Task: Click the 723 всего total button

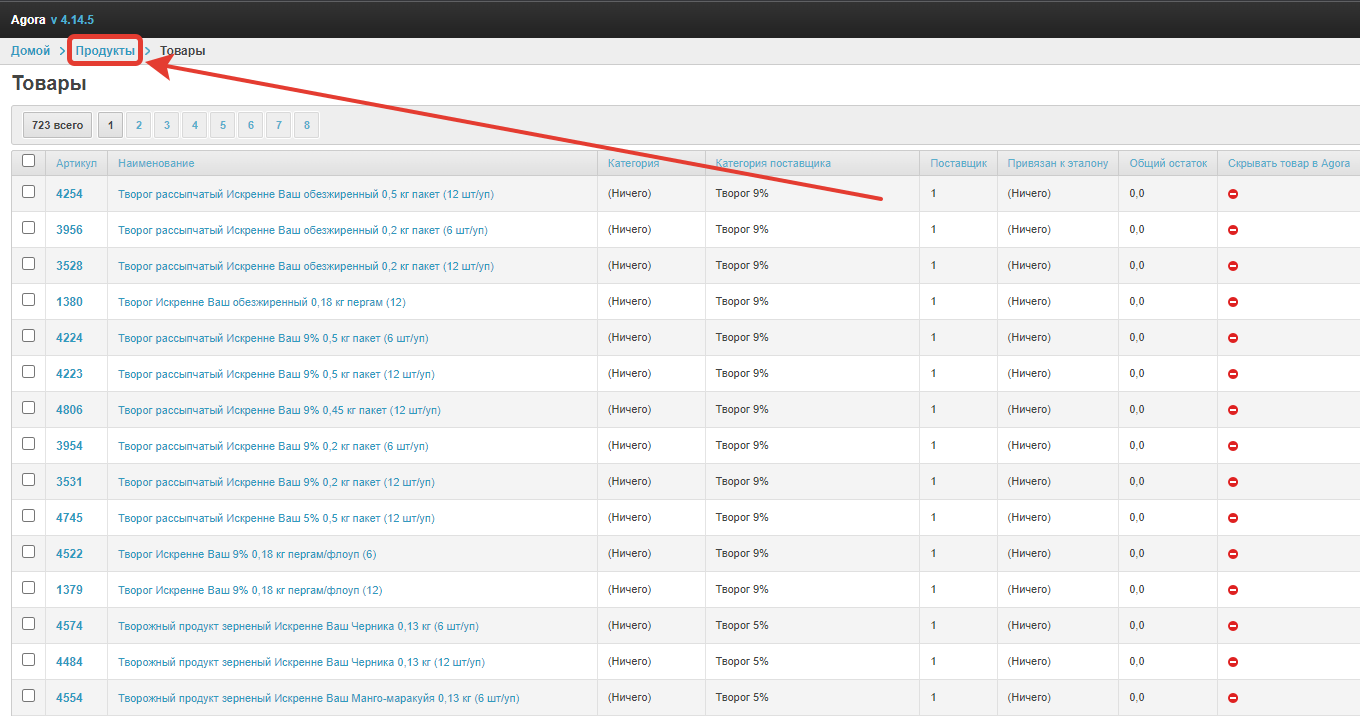Action: [x=57, y=125]
